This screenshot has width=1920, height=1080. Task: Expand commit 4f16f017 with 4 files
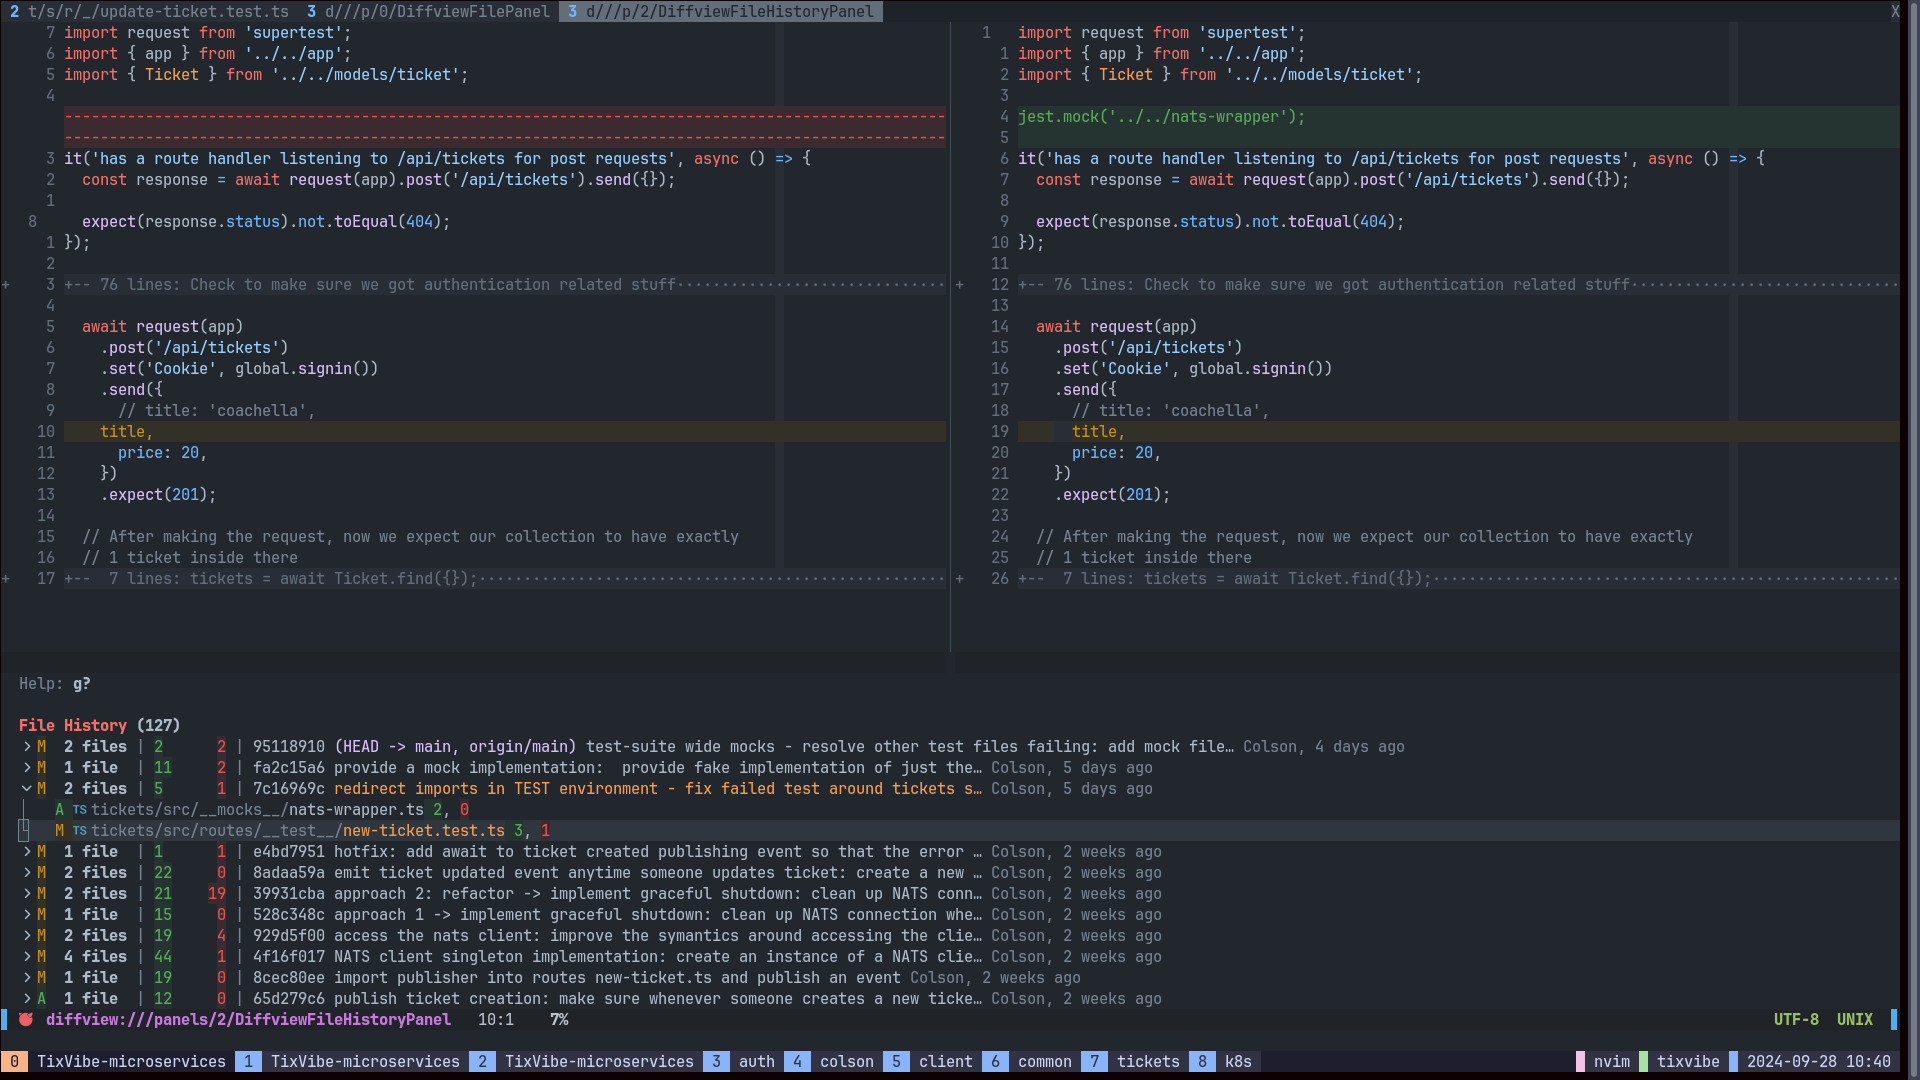(27, 957)
